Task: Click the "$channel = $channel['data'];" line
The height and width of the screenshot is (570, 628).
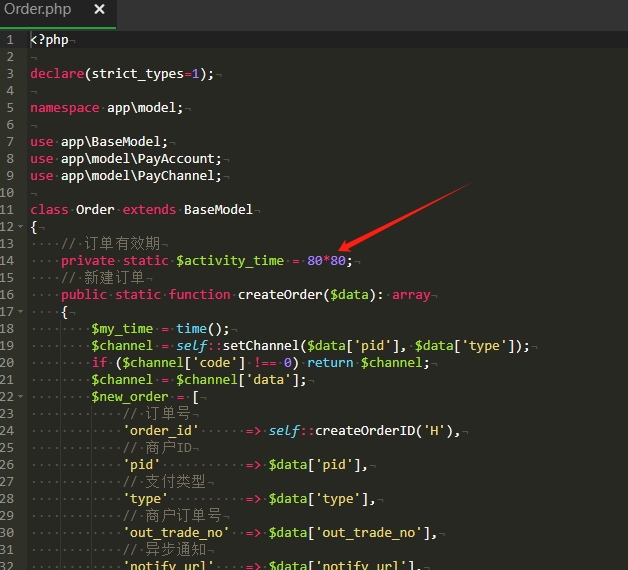Action: (x=199, y=380)
